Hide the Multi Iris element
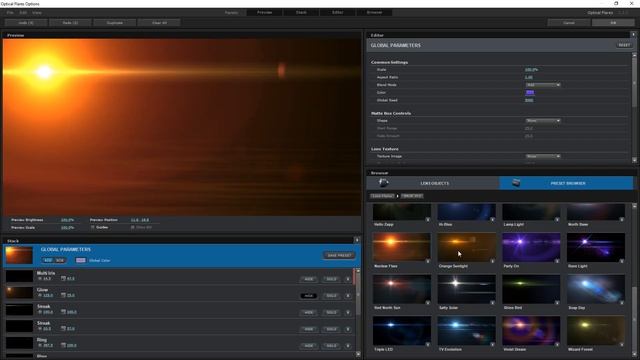This screenshot has width=640, height=360. pos(309,279)
